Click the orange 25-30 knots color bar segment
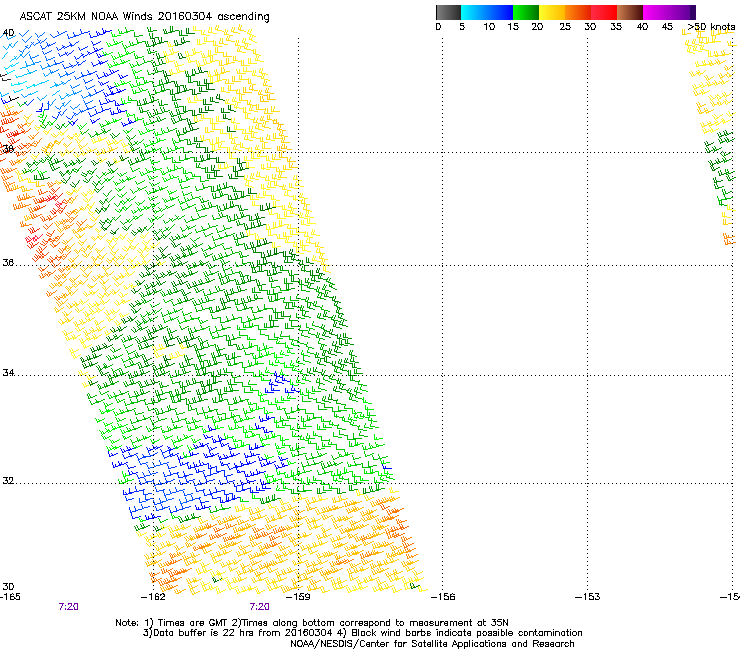The image size is (740, 650). point(578,12)
